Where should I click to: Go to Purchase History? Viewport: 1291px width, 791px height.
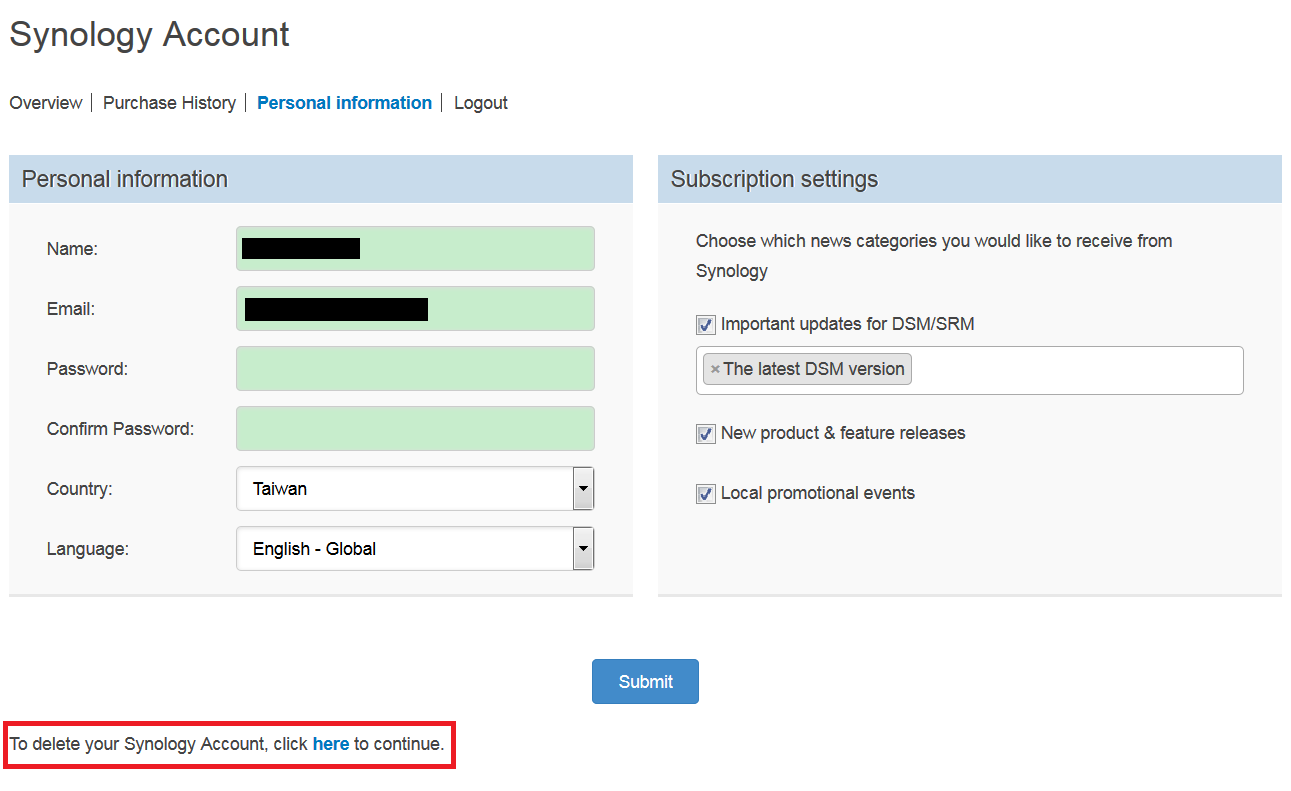pyautogui.click(x=169, y=103)
